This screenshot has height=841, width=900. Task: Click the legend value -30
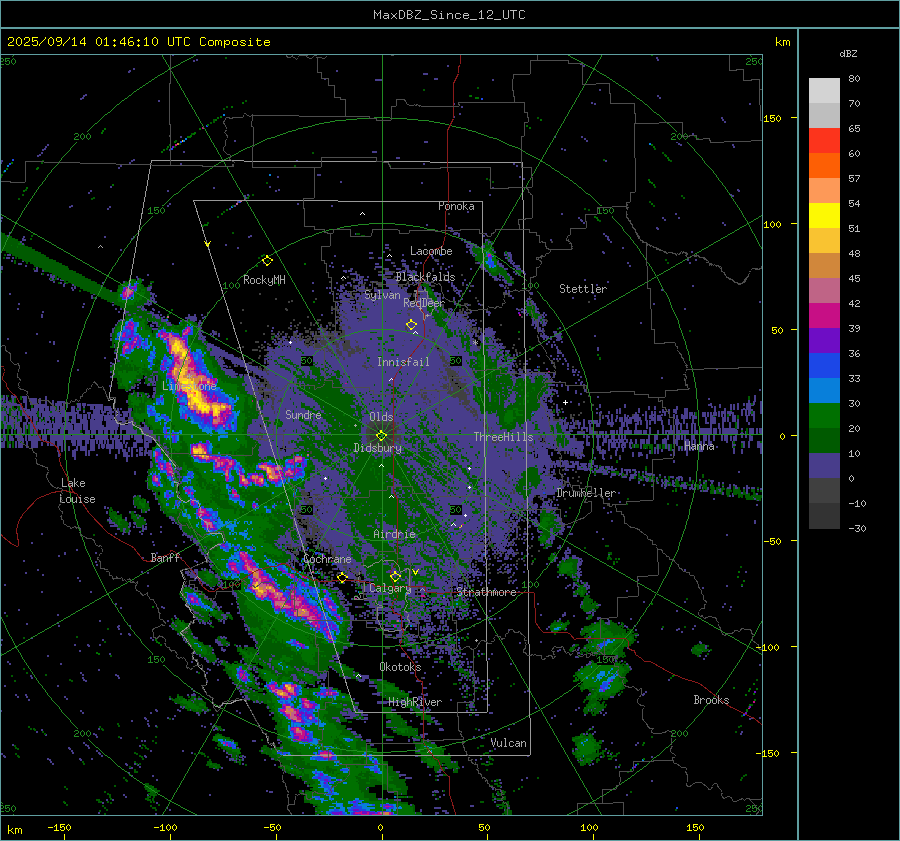coord(857,528)
